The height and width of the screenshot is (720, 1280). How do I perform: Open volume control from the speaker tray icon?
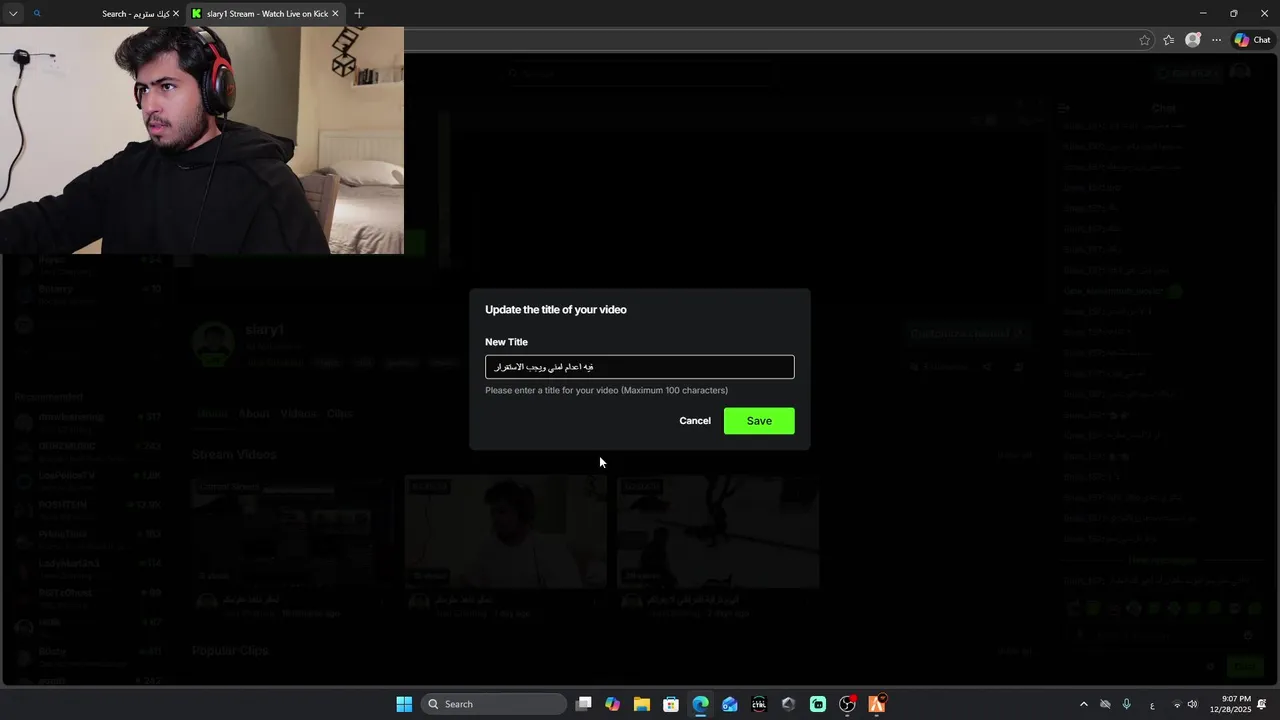[1192, 704]
